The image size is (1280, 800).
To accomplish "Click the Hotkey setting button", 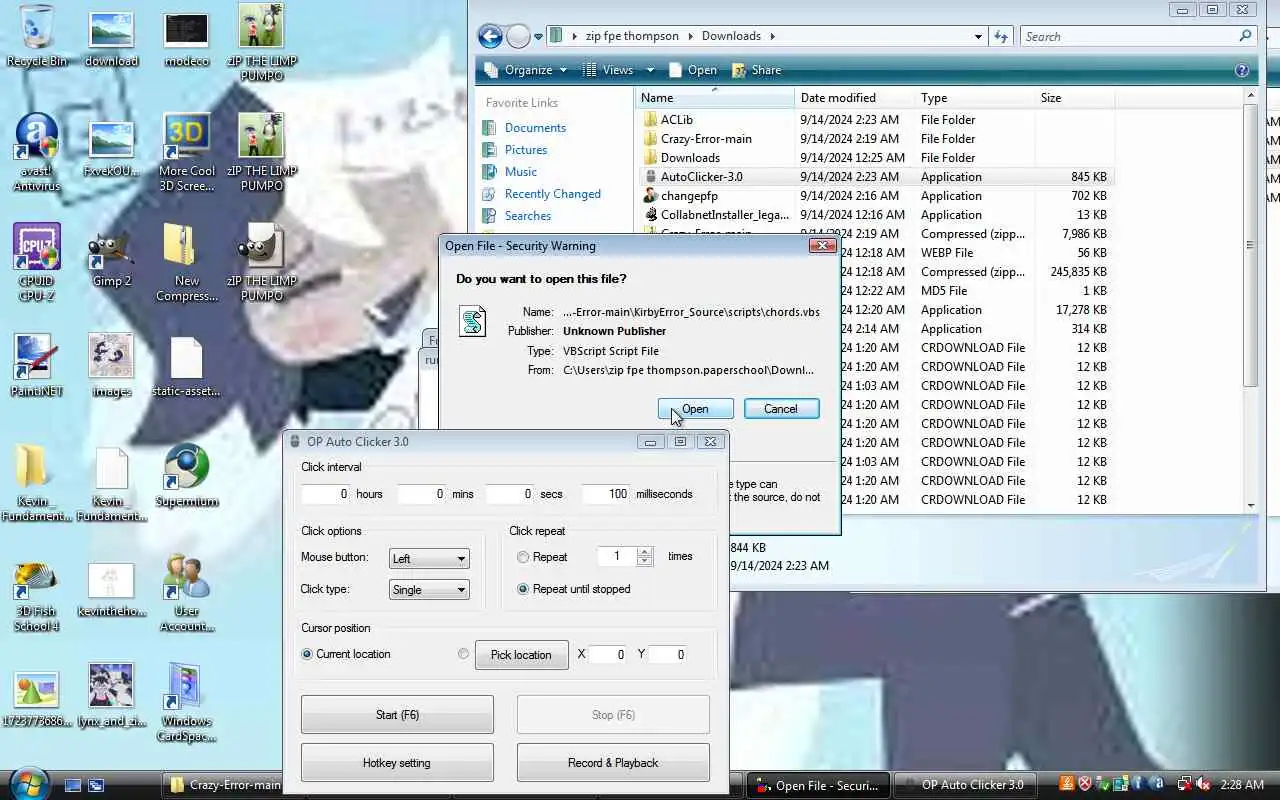I will pos(397,763).
